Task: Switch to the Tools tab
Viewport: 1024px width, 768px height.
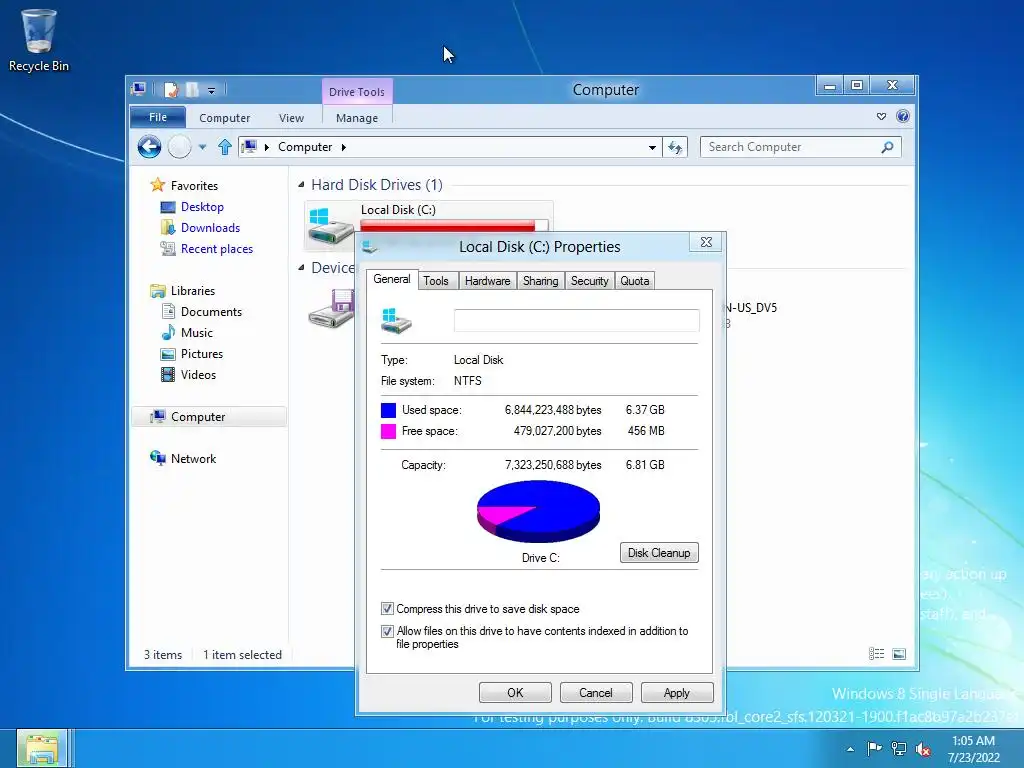Action: coord(436,281)
